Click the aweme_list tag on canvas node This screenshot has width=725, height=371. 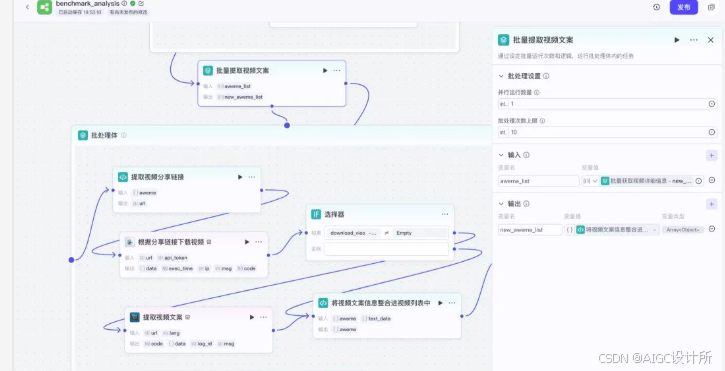click(234, 86)
